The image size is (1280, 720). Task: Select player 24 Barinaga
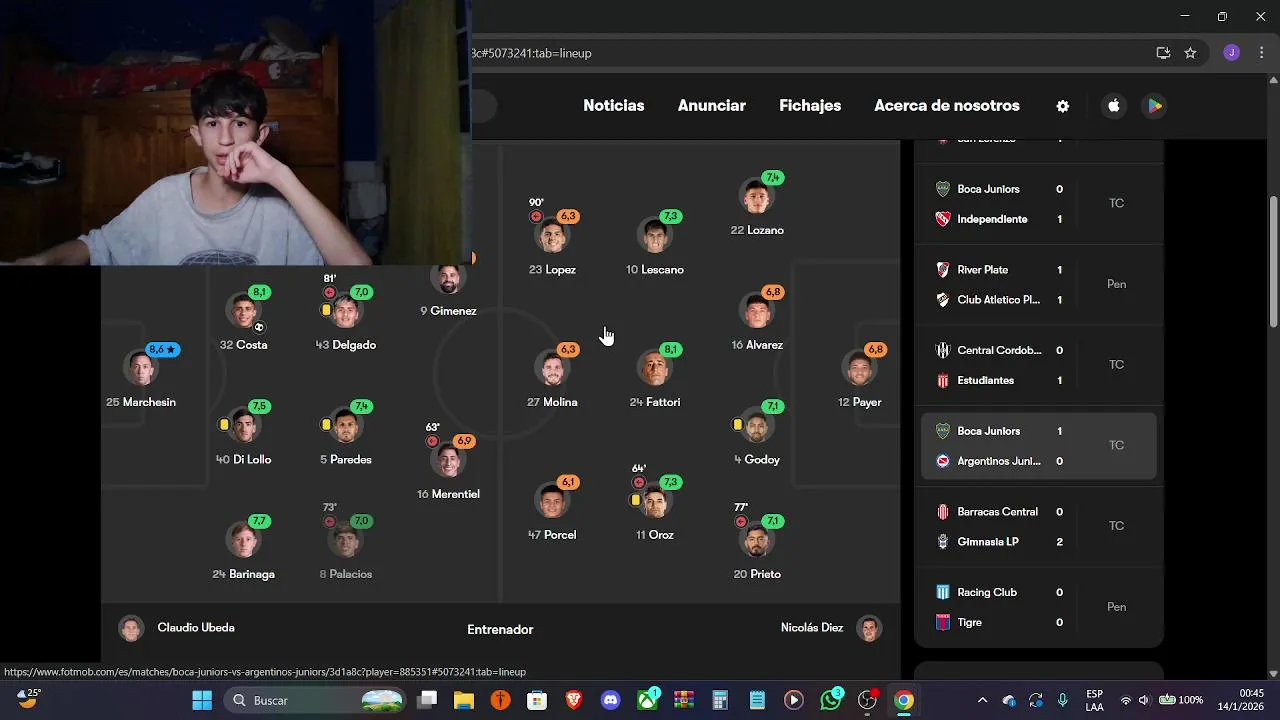click(x=244, y=550)
